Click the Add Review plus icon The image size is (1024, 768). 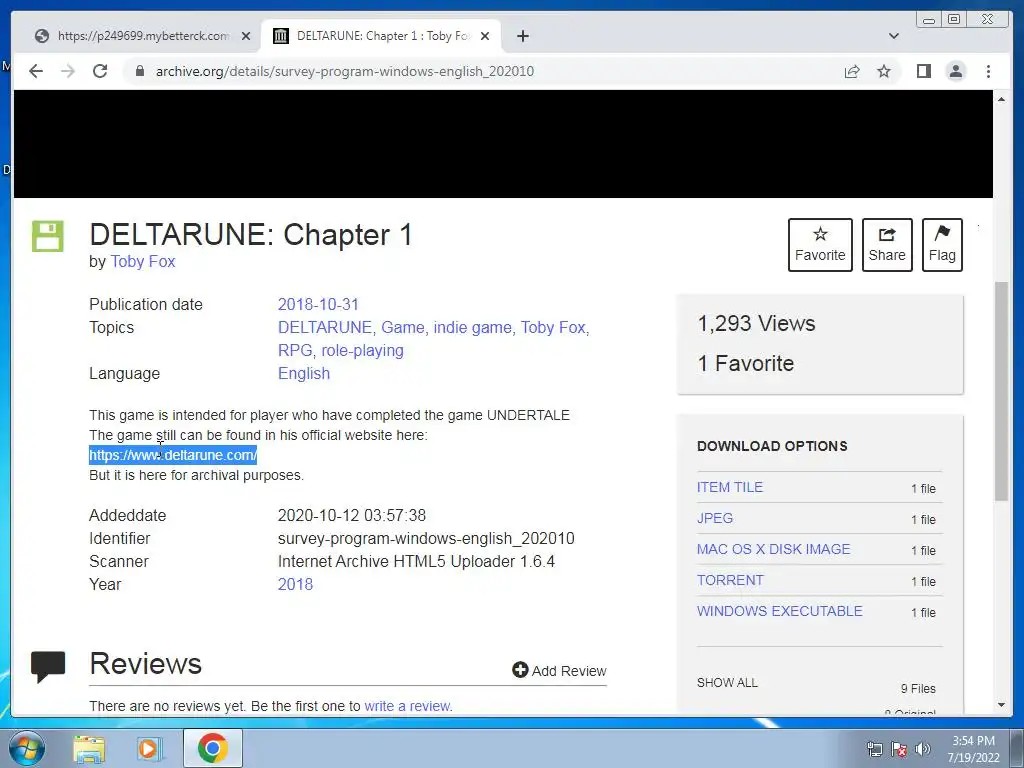pos(520,670)
